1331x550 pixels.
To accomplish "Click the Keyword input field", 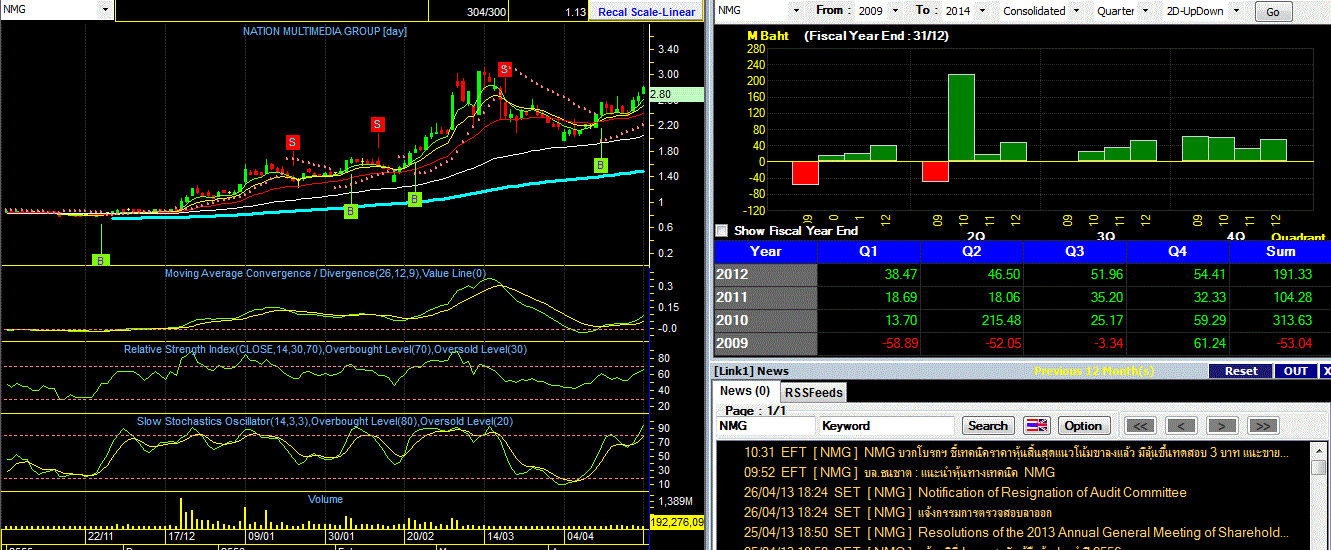I will point(886,426).
